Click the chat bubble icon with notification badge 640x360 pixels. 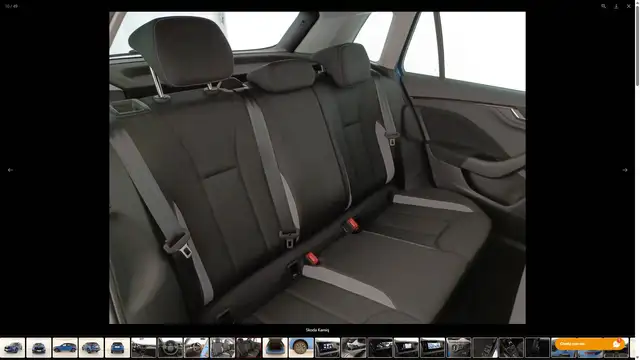617,344
